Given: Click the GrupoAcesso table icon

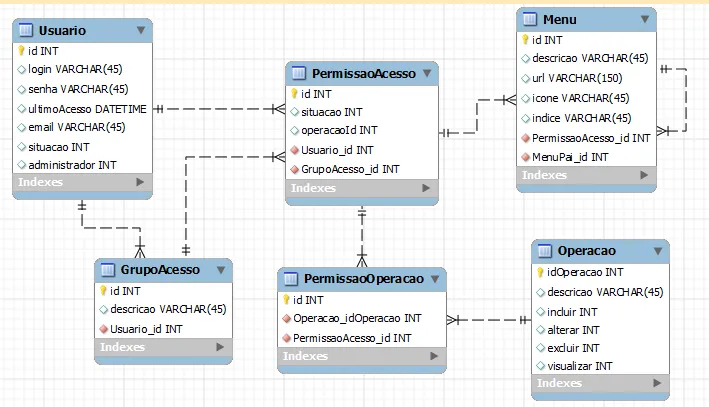Looking at the screenshot, I should tap(108, 270).
